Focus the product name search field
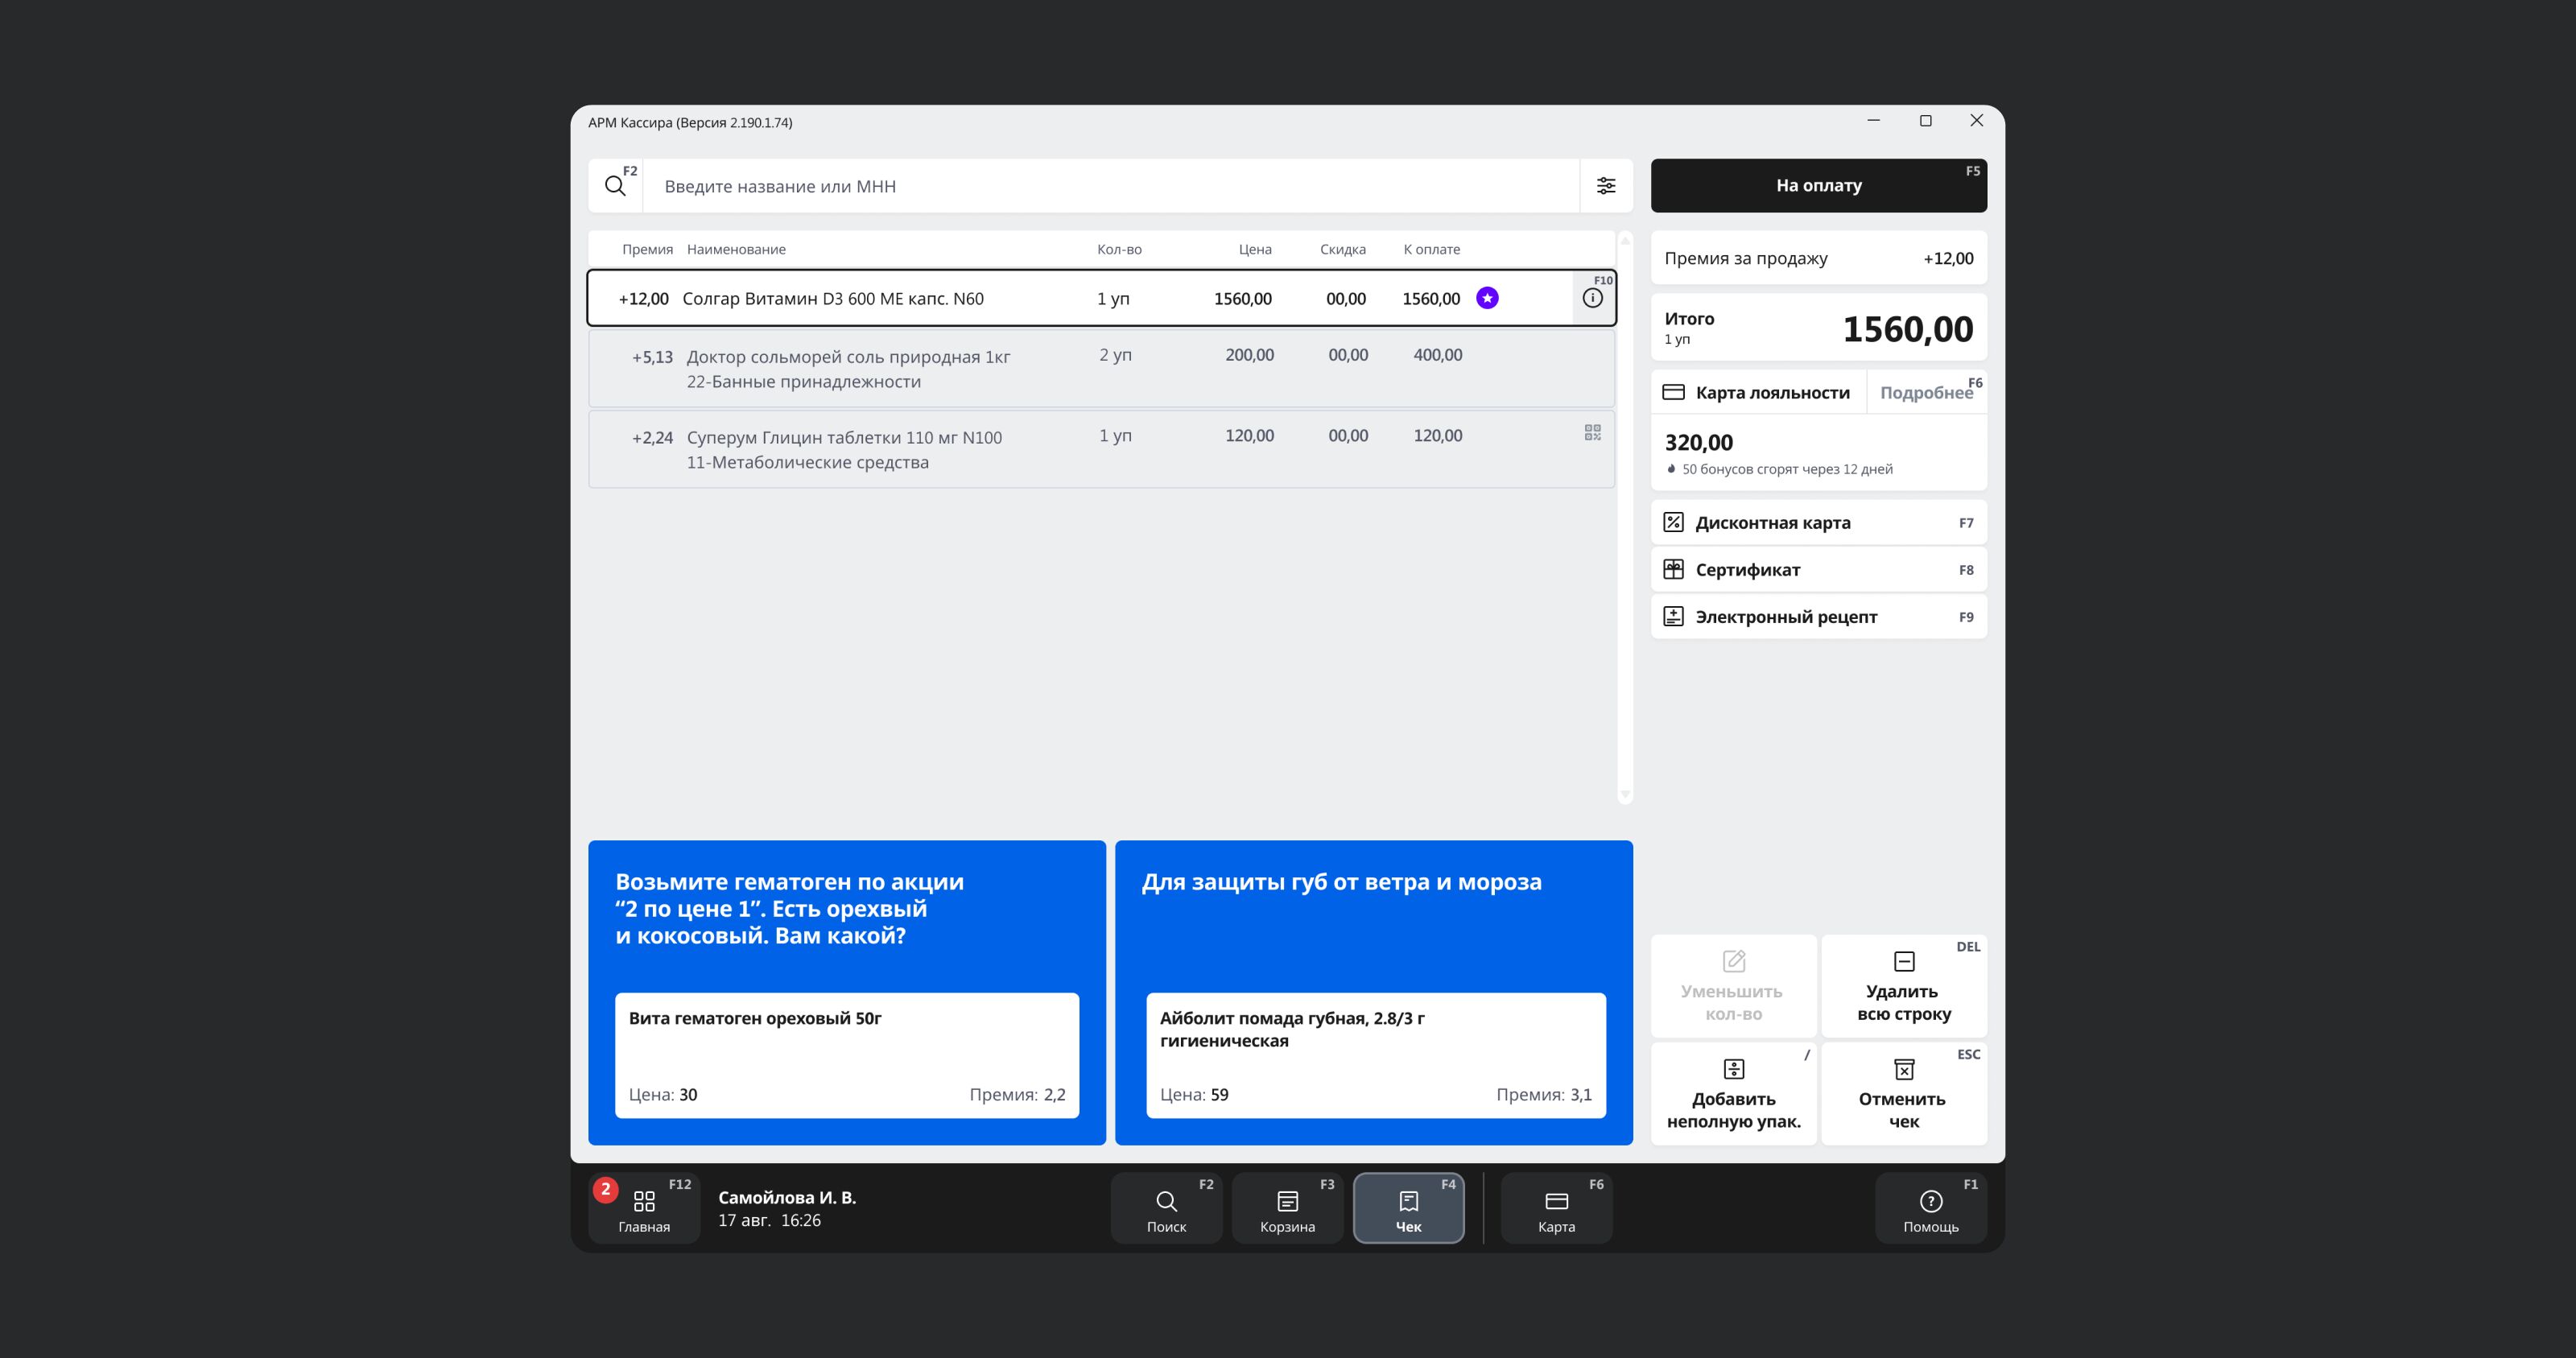Image resolution: width=2576 pixels, height=1358 pixels. 1110,186
